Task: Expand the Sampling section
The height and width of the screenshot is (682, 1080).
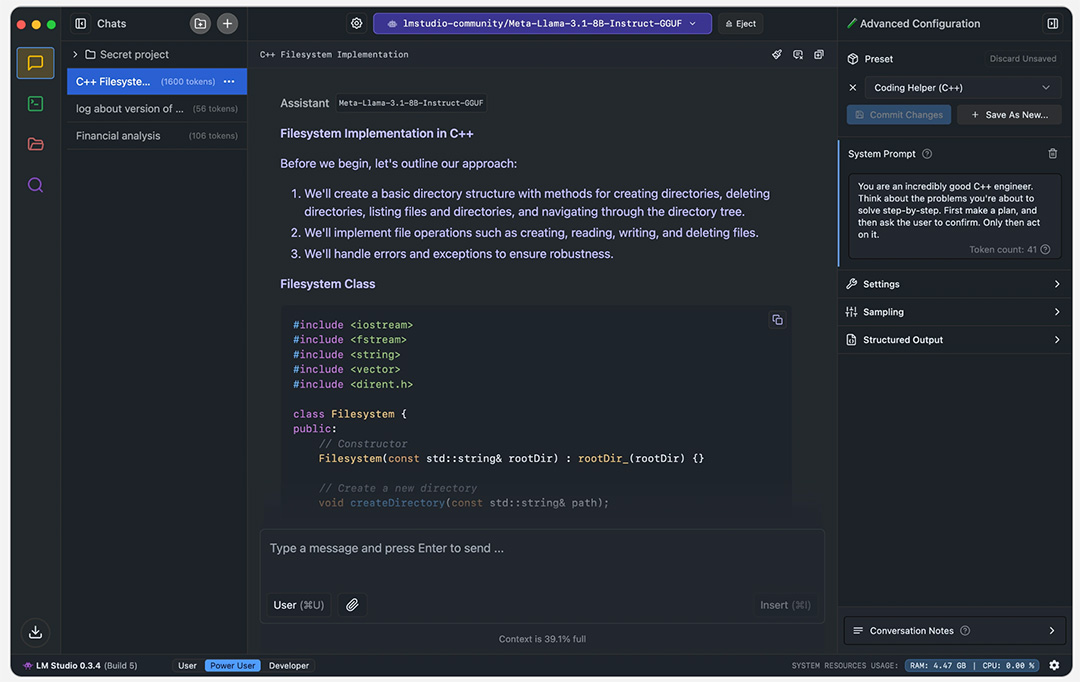Action: coord(953,312)
